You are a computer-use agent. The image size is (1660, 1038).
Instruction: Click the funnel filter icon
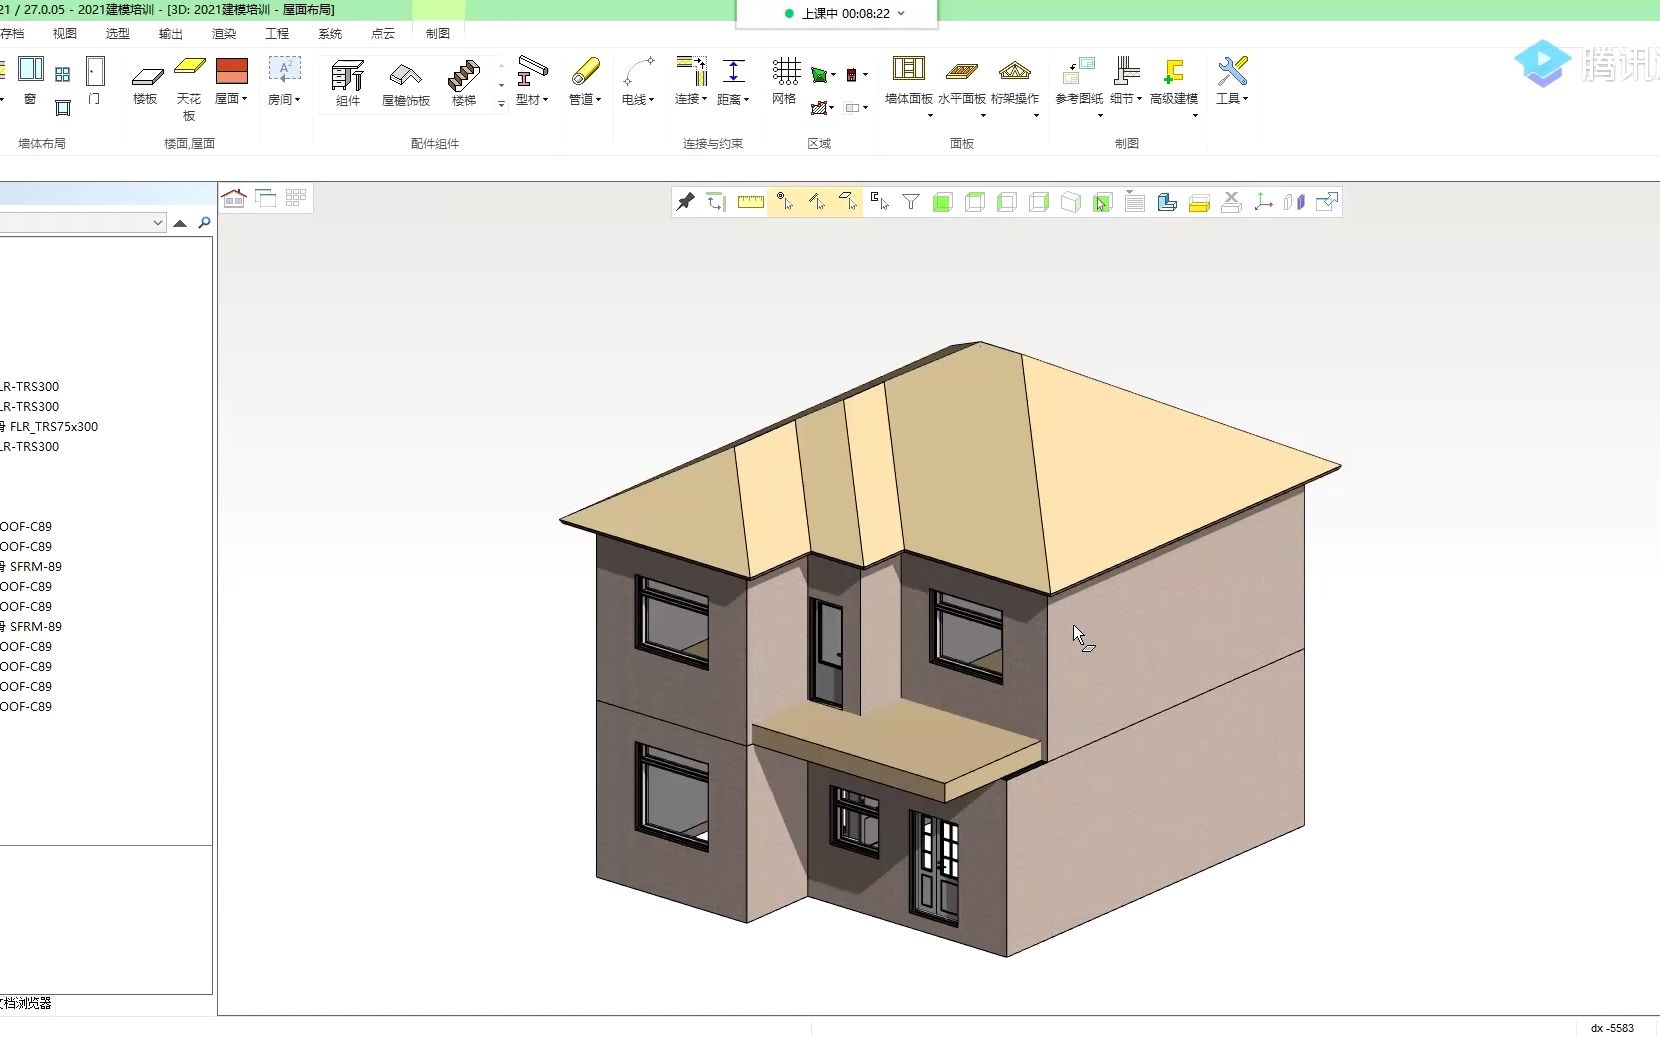pyautogui.click(x=911, y=202)
